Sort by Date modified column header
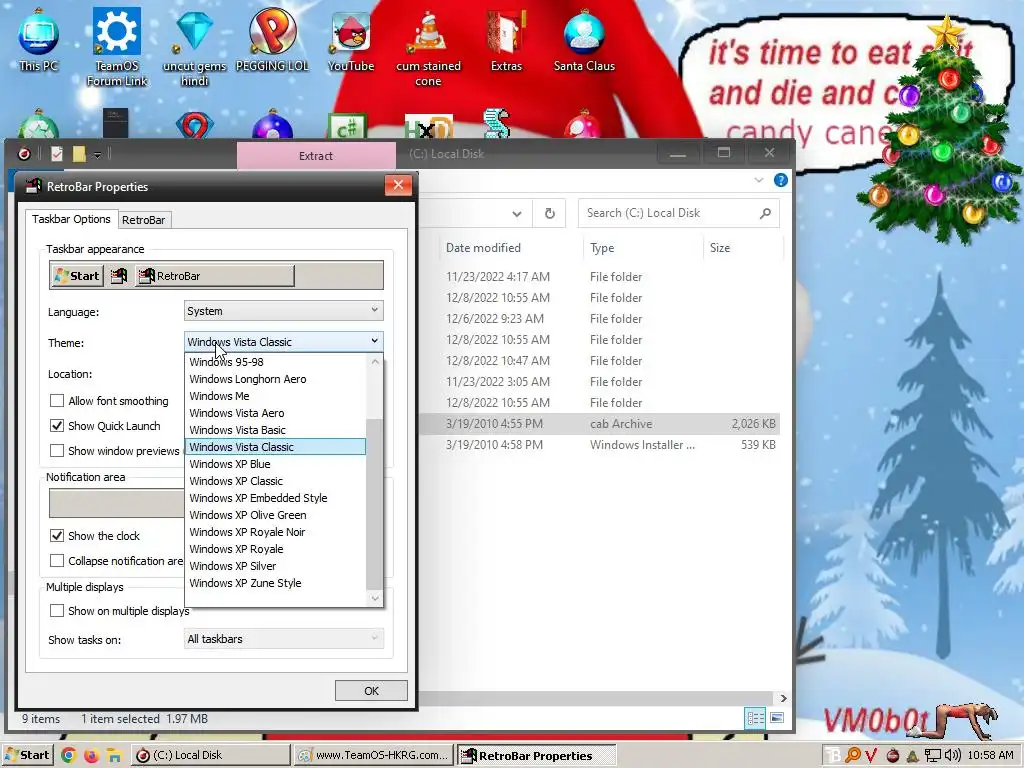Viewport: 1024px width, 768px height. pyautogui.click(x=510, y=248)
